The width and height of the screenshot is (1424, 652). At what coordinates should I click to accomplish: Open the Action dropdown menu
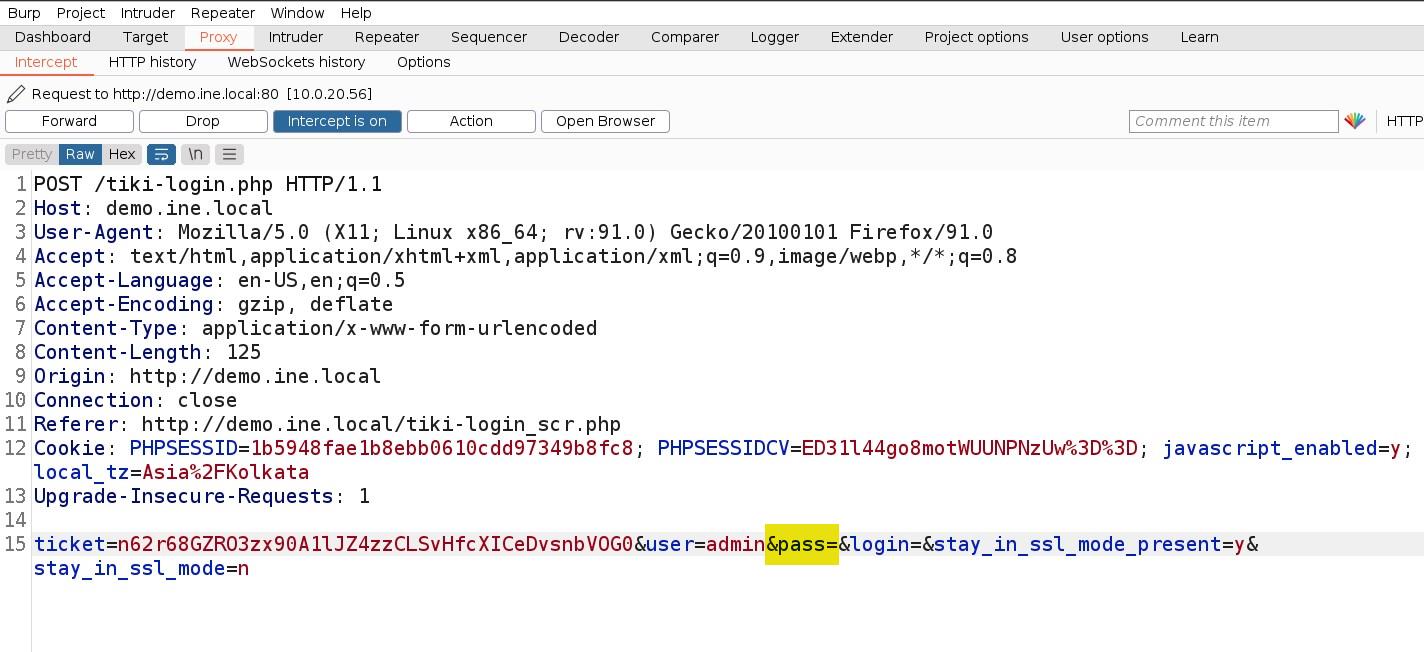[x=471, y=121]
